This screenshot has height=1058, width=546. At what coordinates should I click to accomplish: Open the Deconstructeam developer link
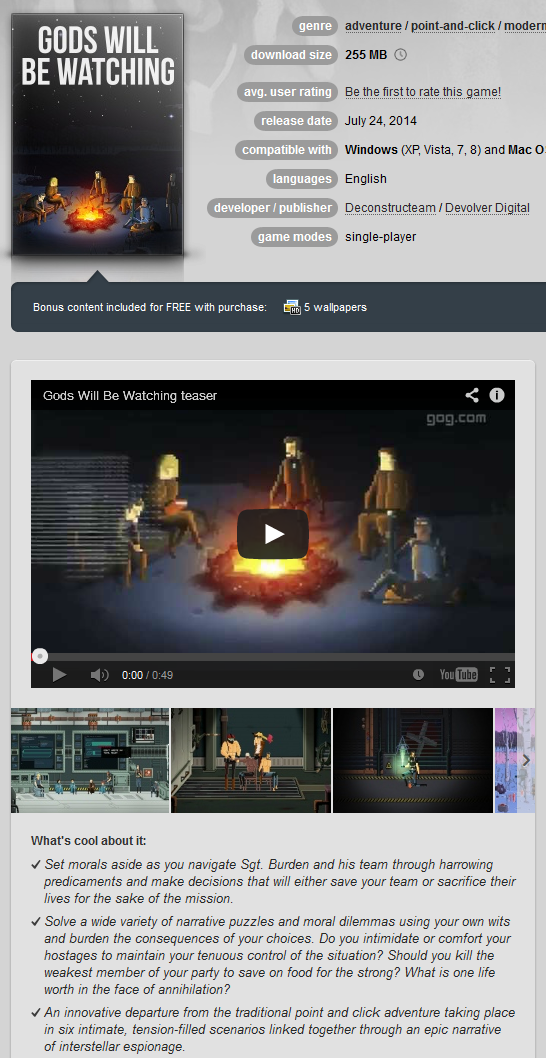(390, 208)
